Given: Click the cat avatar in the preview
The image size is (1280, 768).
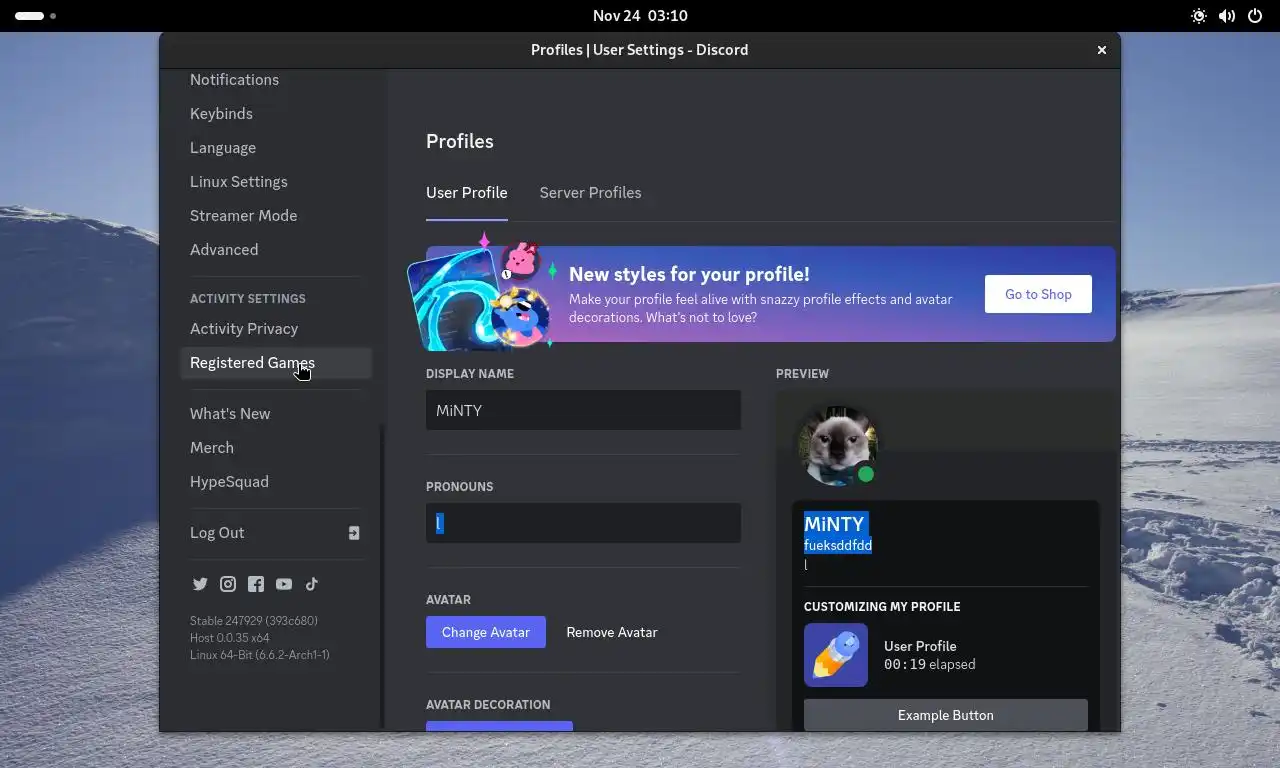Looking at the screenshot, I should (x=837, y=445).
